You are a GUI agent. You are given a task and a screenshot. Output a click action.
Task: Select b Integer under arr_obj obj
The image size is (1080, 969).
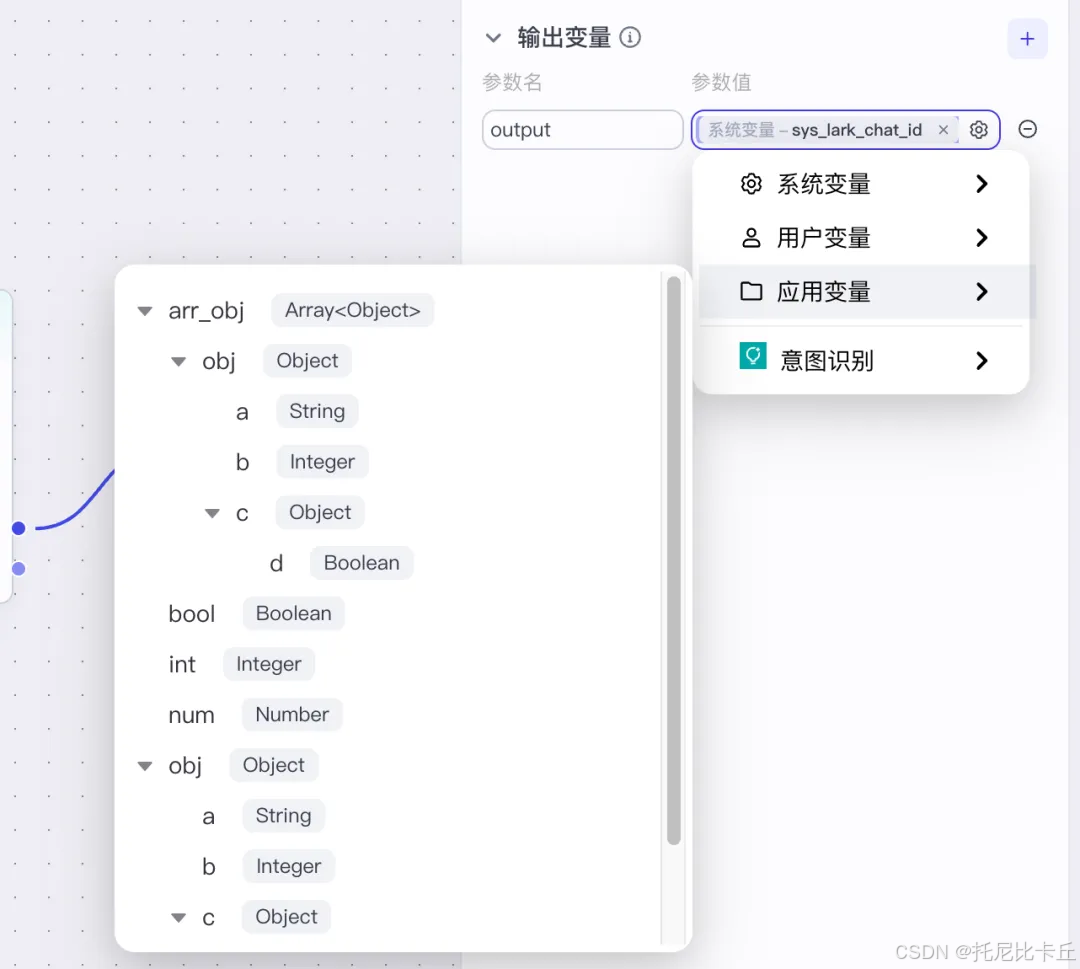(301, 462)
